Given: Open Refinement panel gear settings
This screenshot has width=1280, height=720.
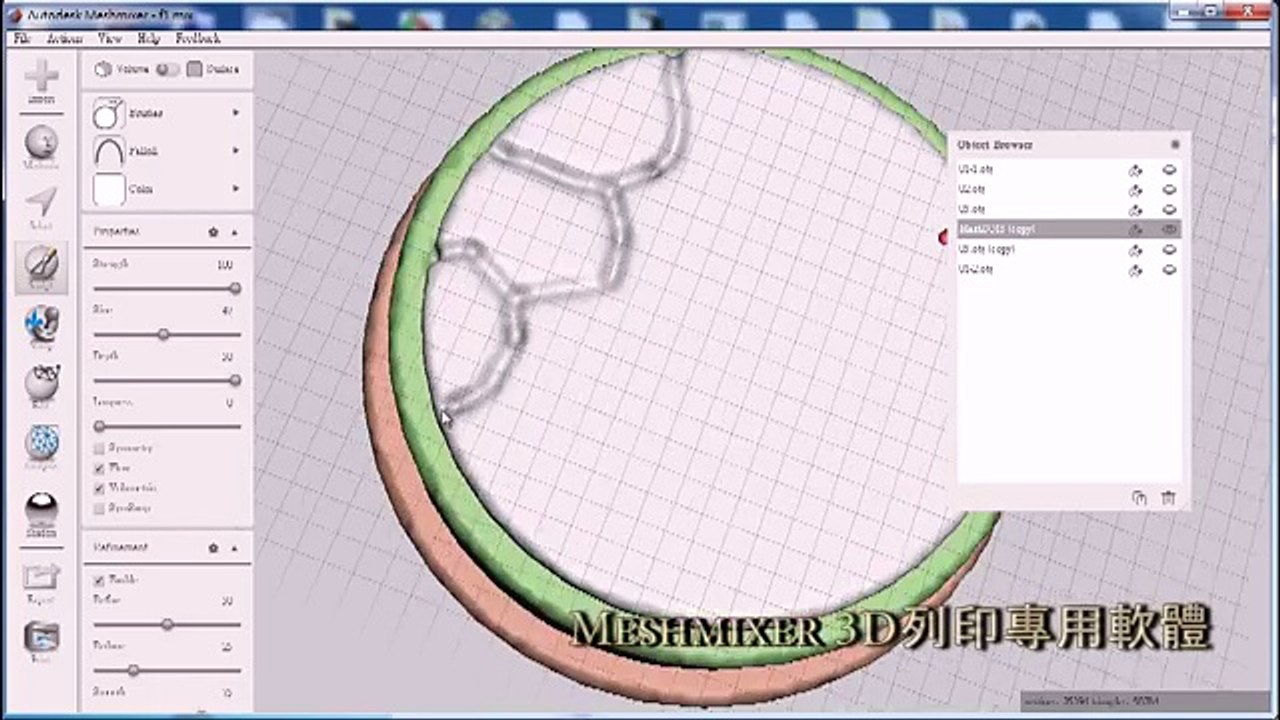Looking at the screenshot, I should point(213,548).
